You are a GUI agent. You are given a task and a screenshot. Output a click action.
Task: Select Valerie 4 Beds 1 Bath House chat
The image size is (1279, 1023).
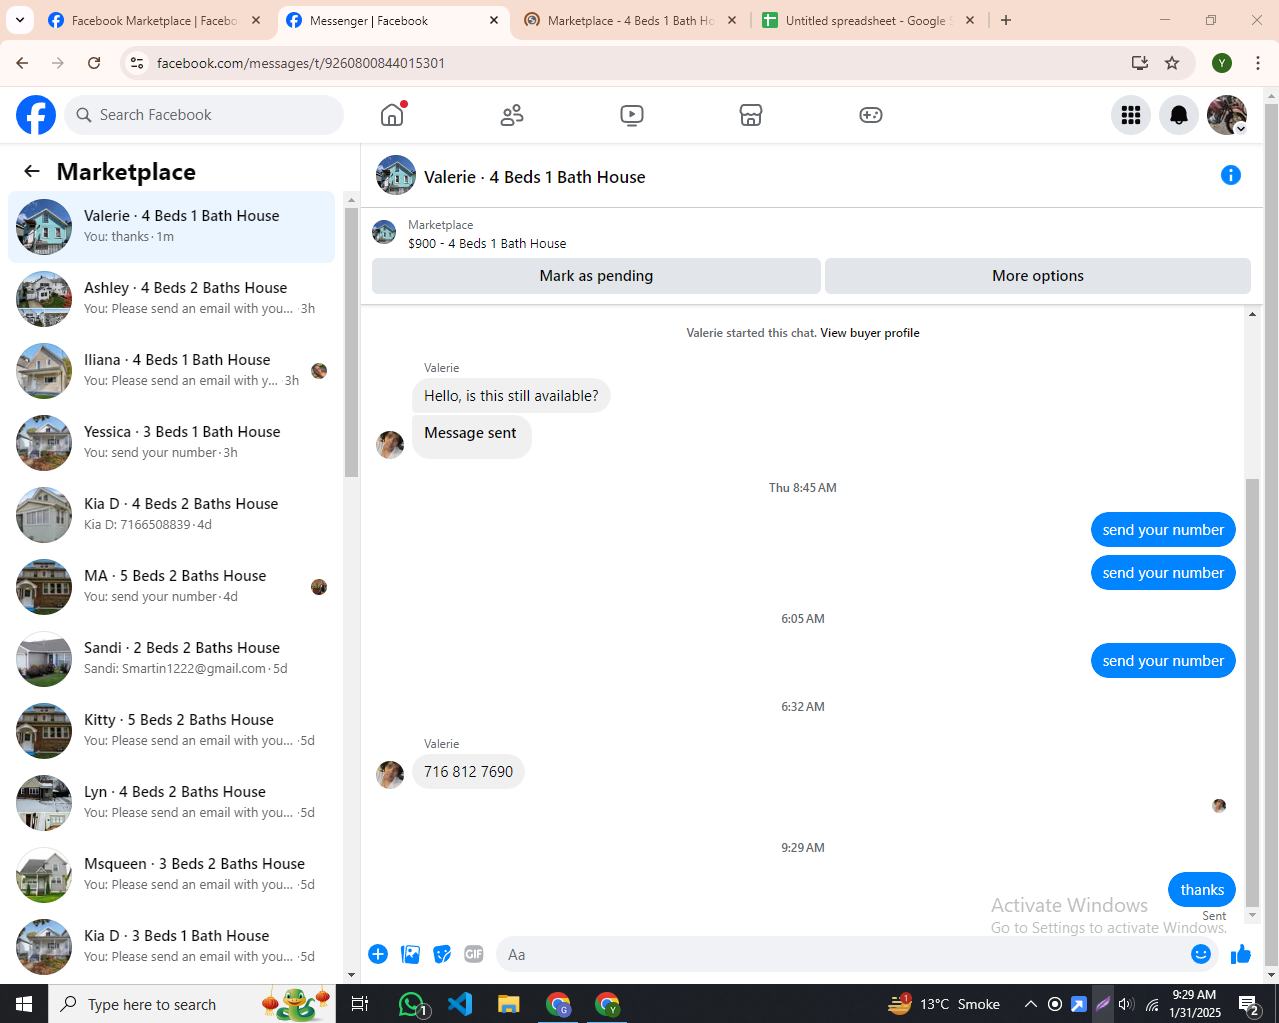point(172,227)
